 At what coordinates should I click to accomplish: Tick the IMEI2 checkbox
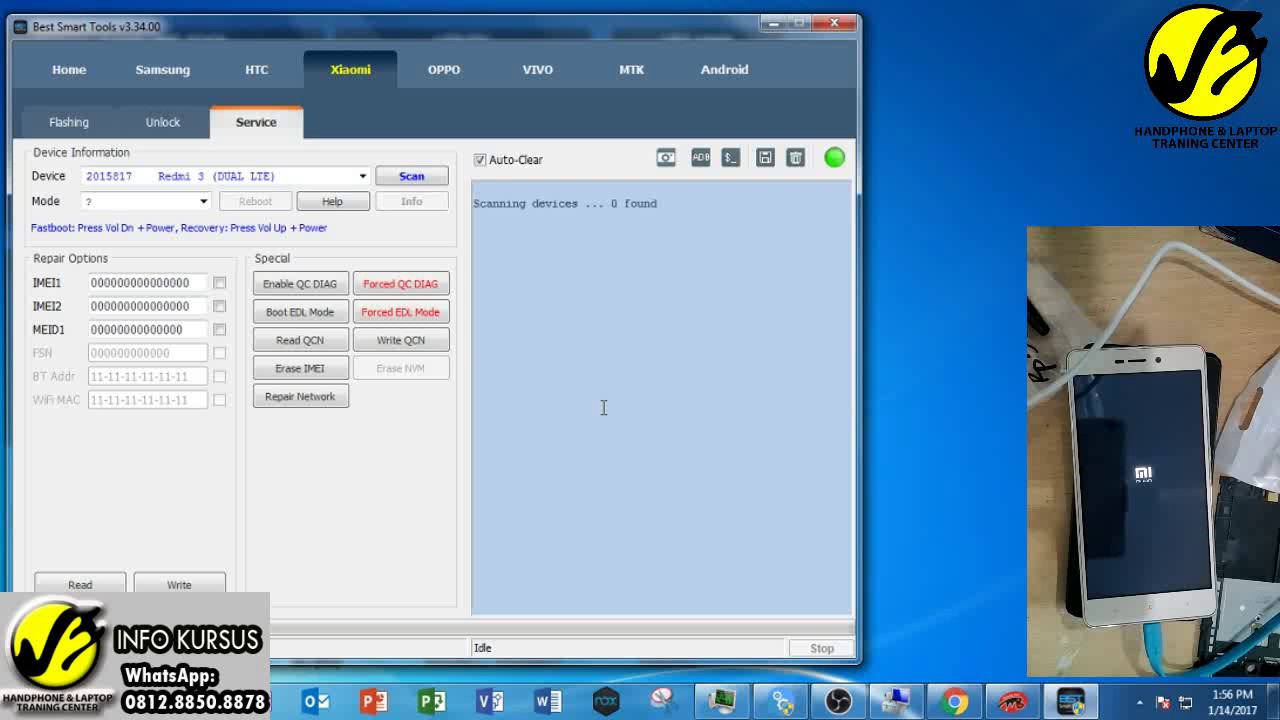tap(219, 306)
